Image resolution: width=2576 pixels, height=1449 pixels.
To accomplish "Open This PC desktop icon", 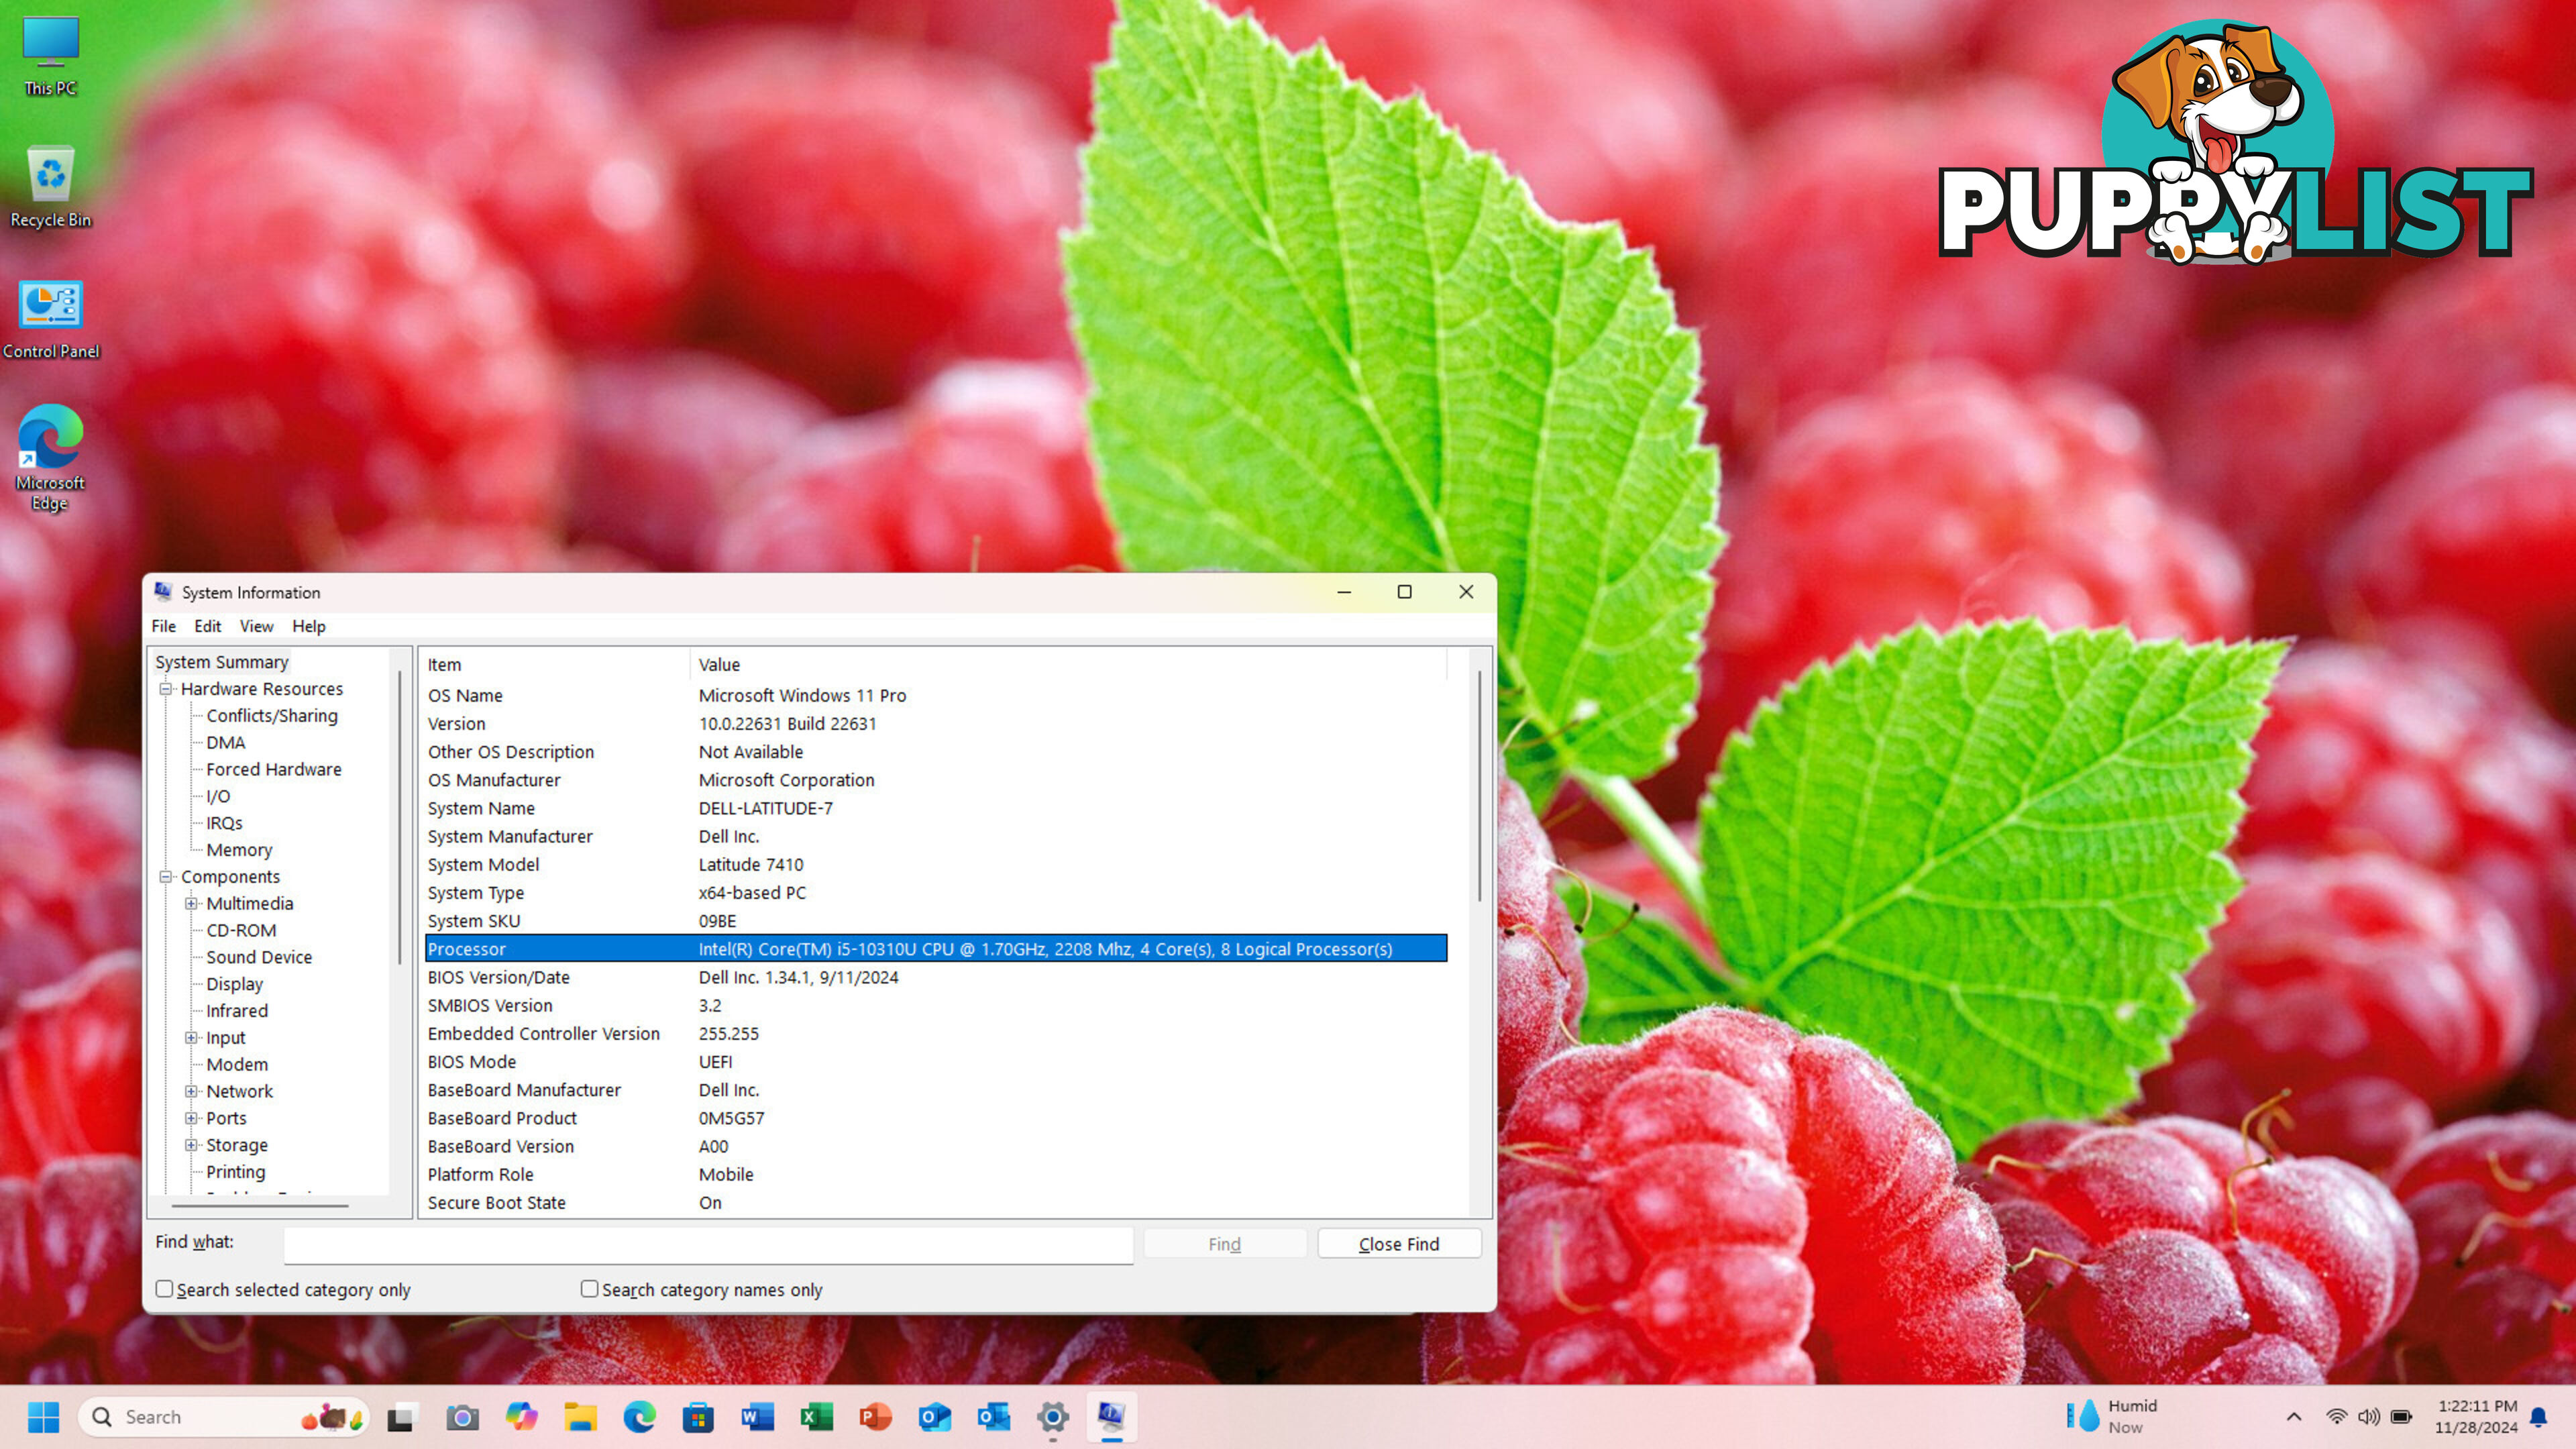I will [50, 56].
